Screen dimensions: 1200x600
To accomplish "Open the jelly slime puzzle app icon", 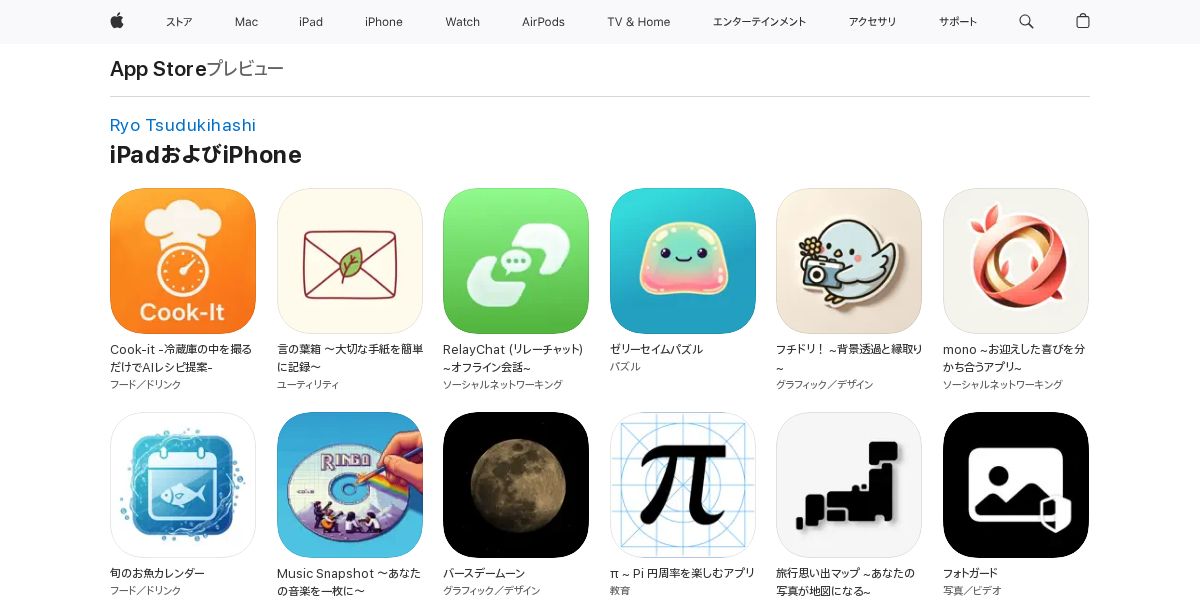I will coord(683,261).
